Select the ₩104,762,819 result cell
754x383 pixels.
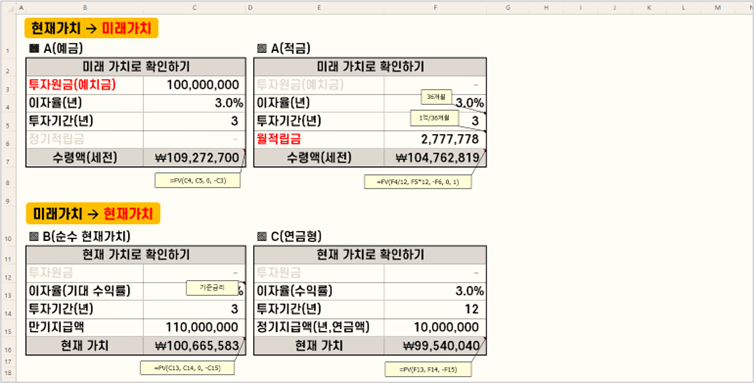pos(435,157)
